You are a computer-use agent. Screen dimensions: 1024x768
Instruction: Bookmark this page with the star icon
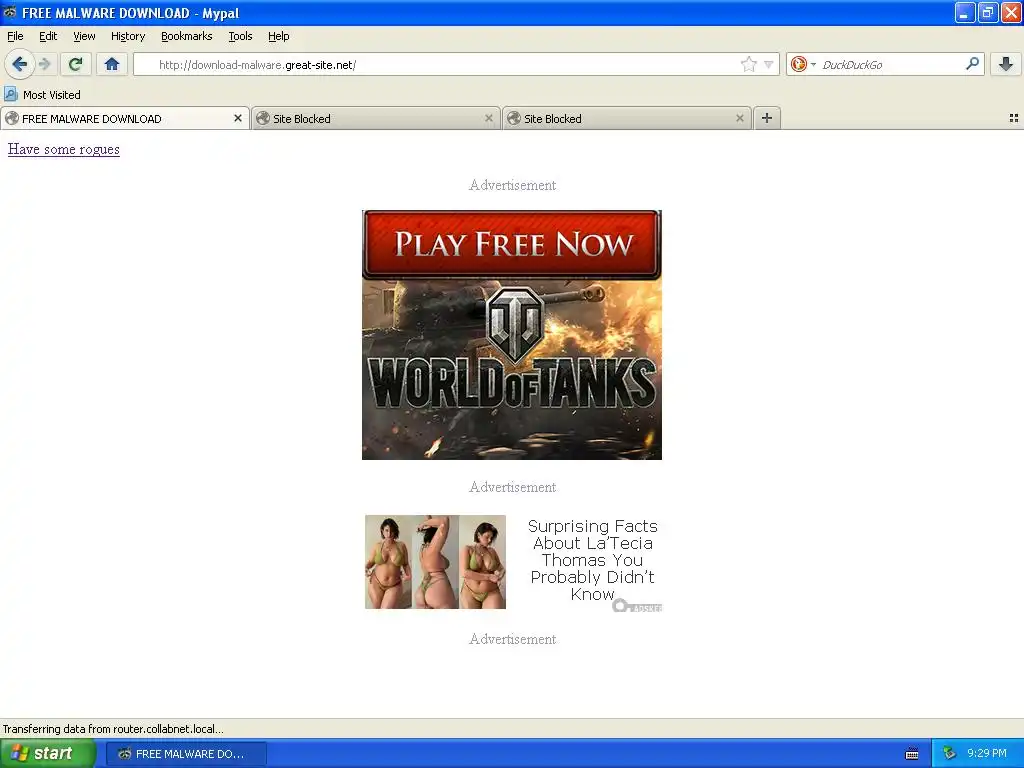[748, 64]
